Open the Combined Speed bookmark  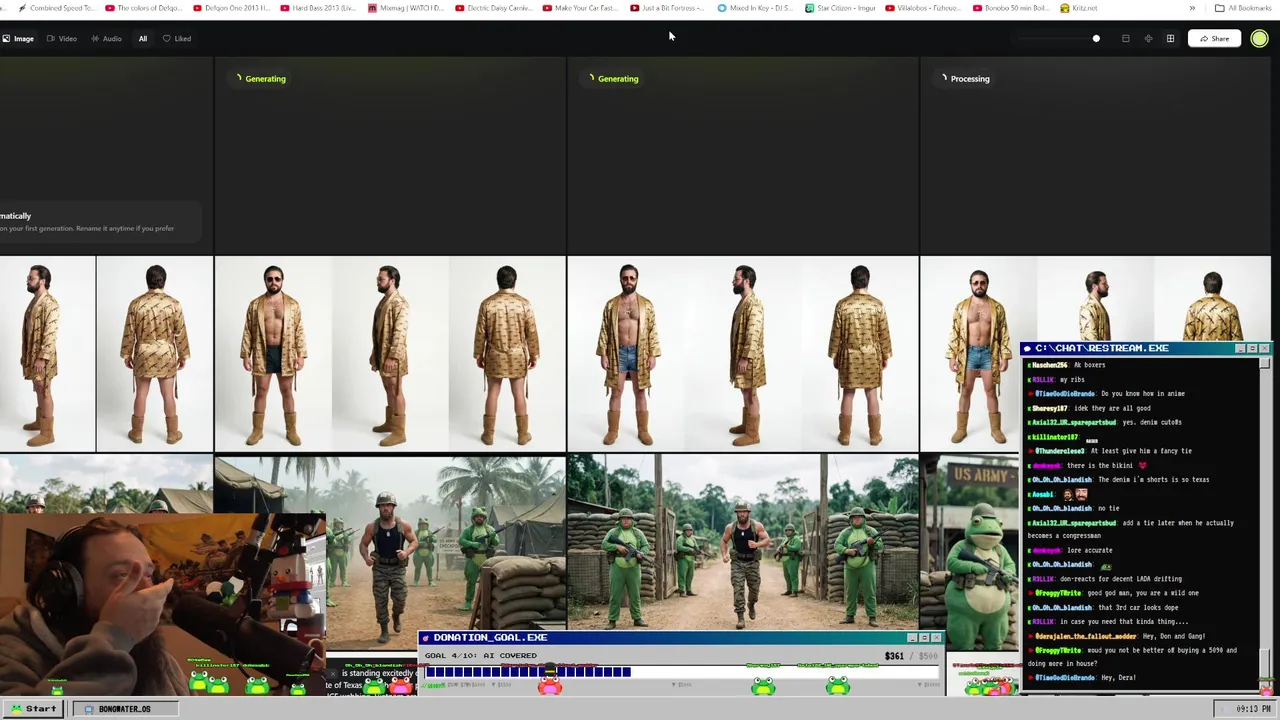click(x=57, y=8)
